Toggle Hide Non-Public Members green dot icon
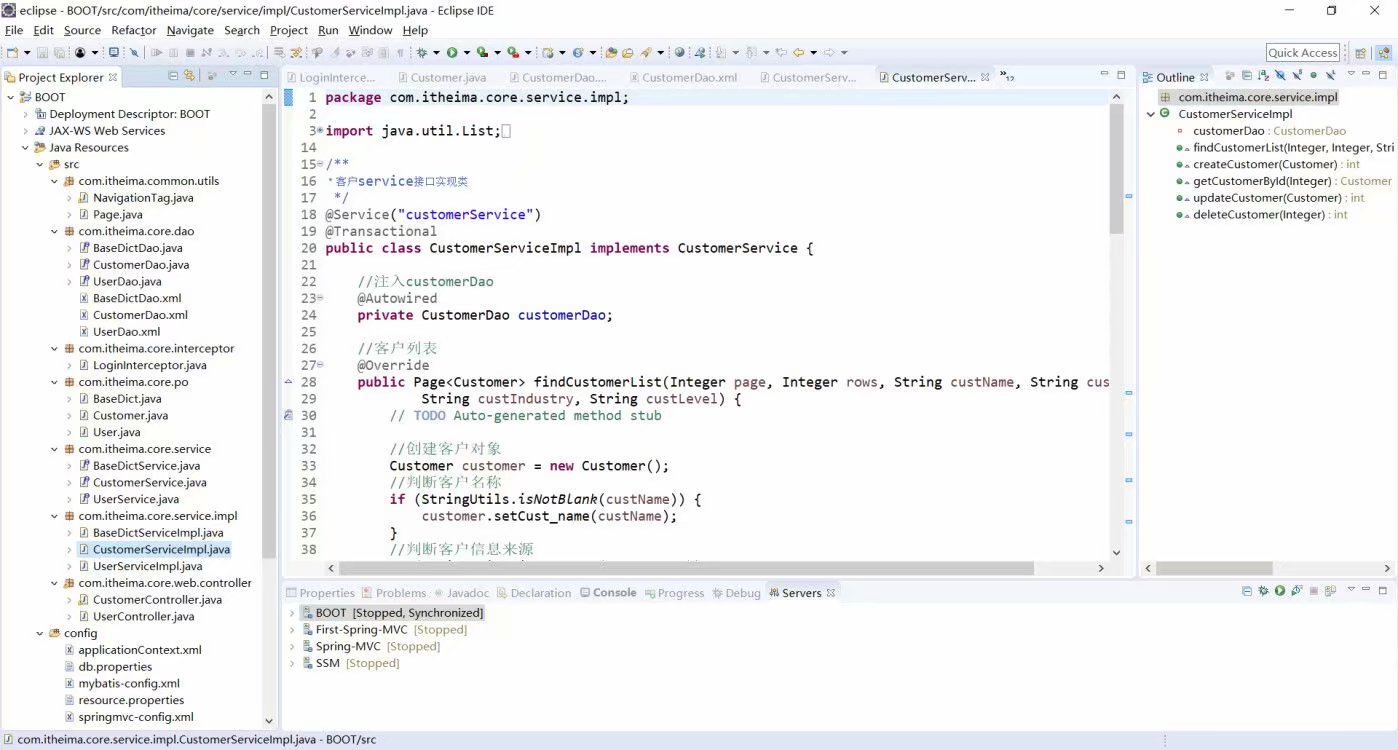Screen dimensions: 1398x750 pos(1314,75)
